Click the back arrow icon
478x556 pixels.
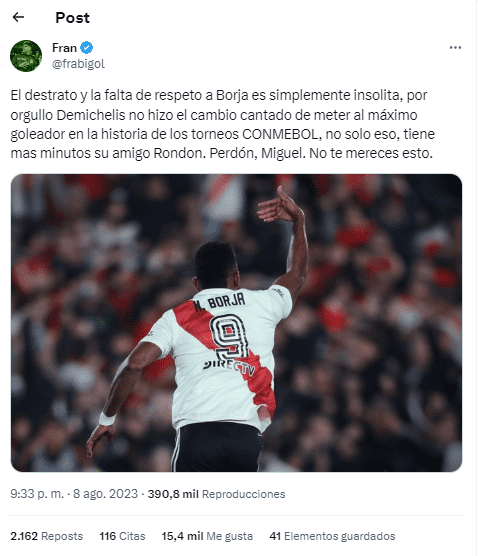tap(18, 17)
